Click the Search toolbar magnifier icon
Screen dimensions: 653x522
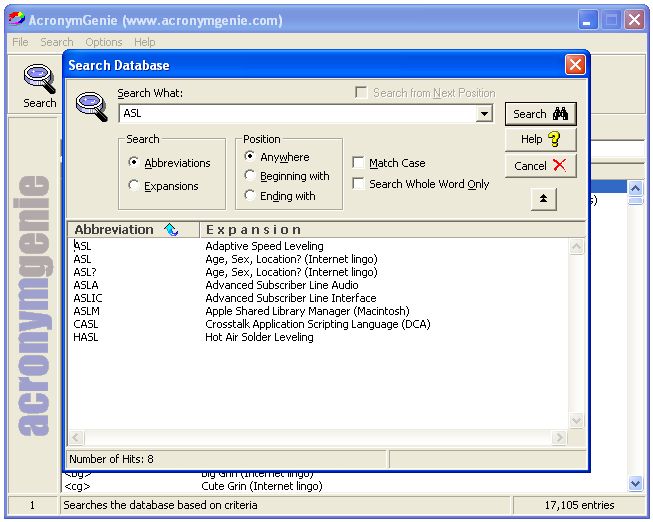(40, 79)
